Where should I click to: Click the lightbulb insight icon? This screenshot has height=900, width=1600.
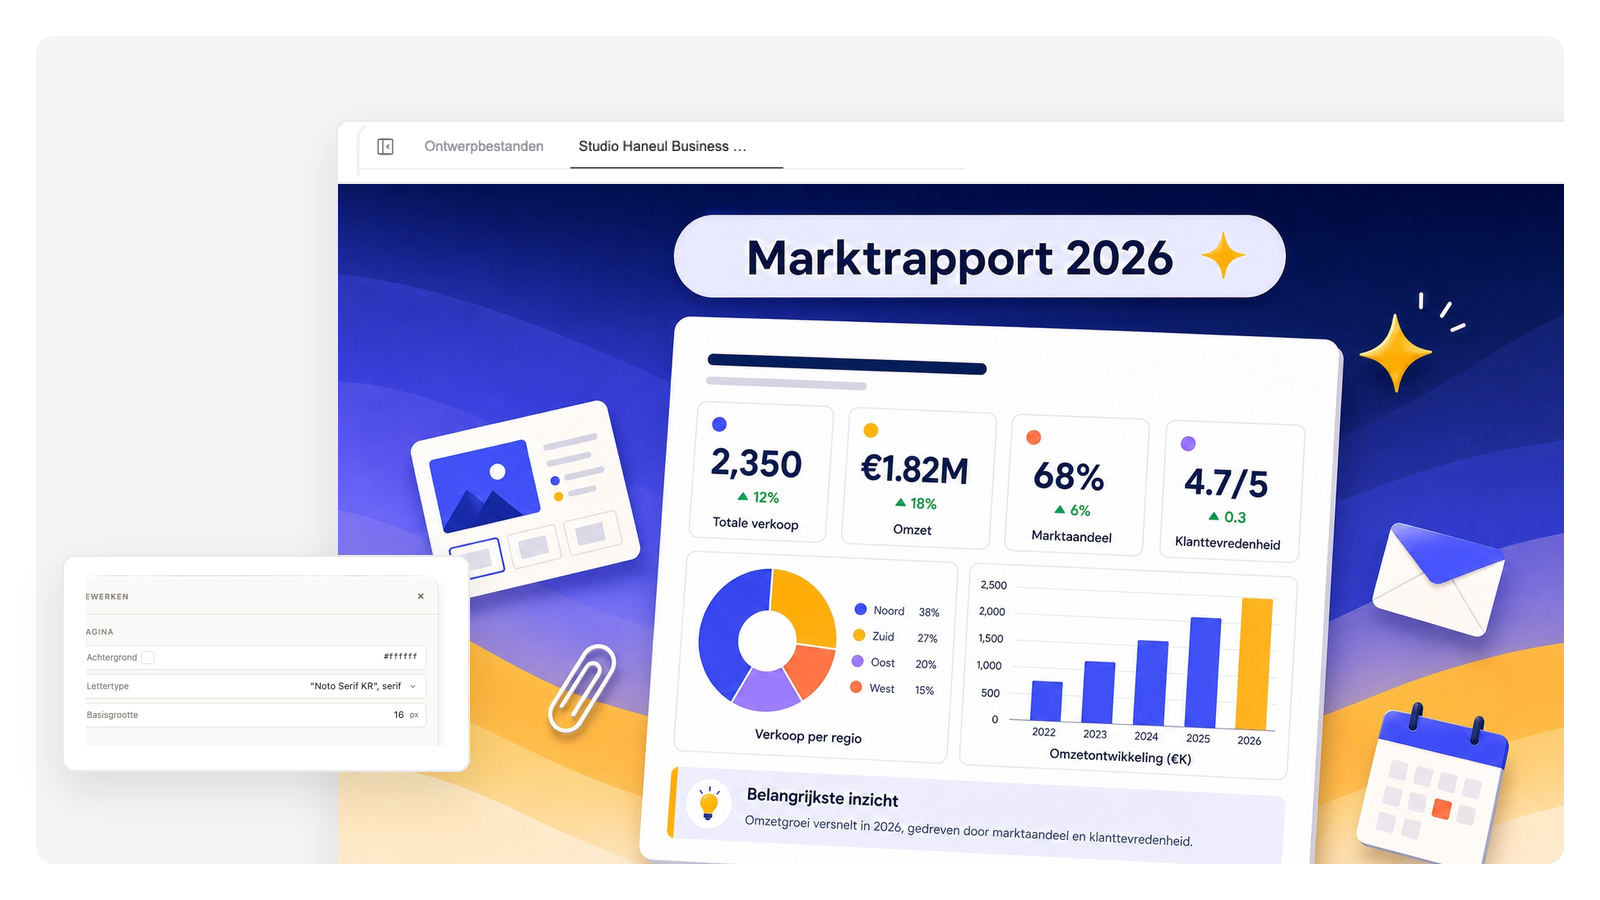(709, 803)
